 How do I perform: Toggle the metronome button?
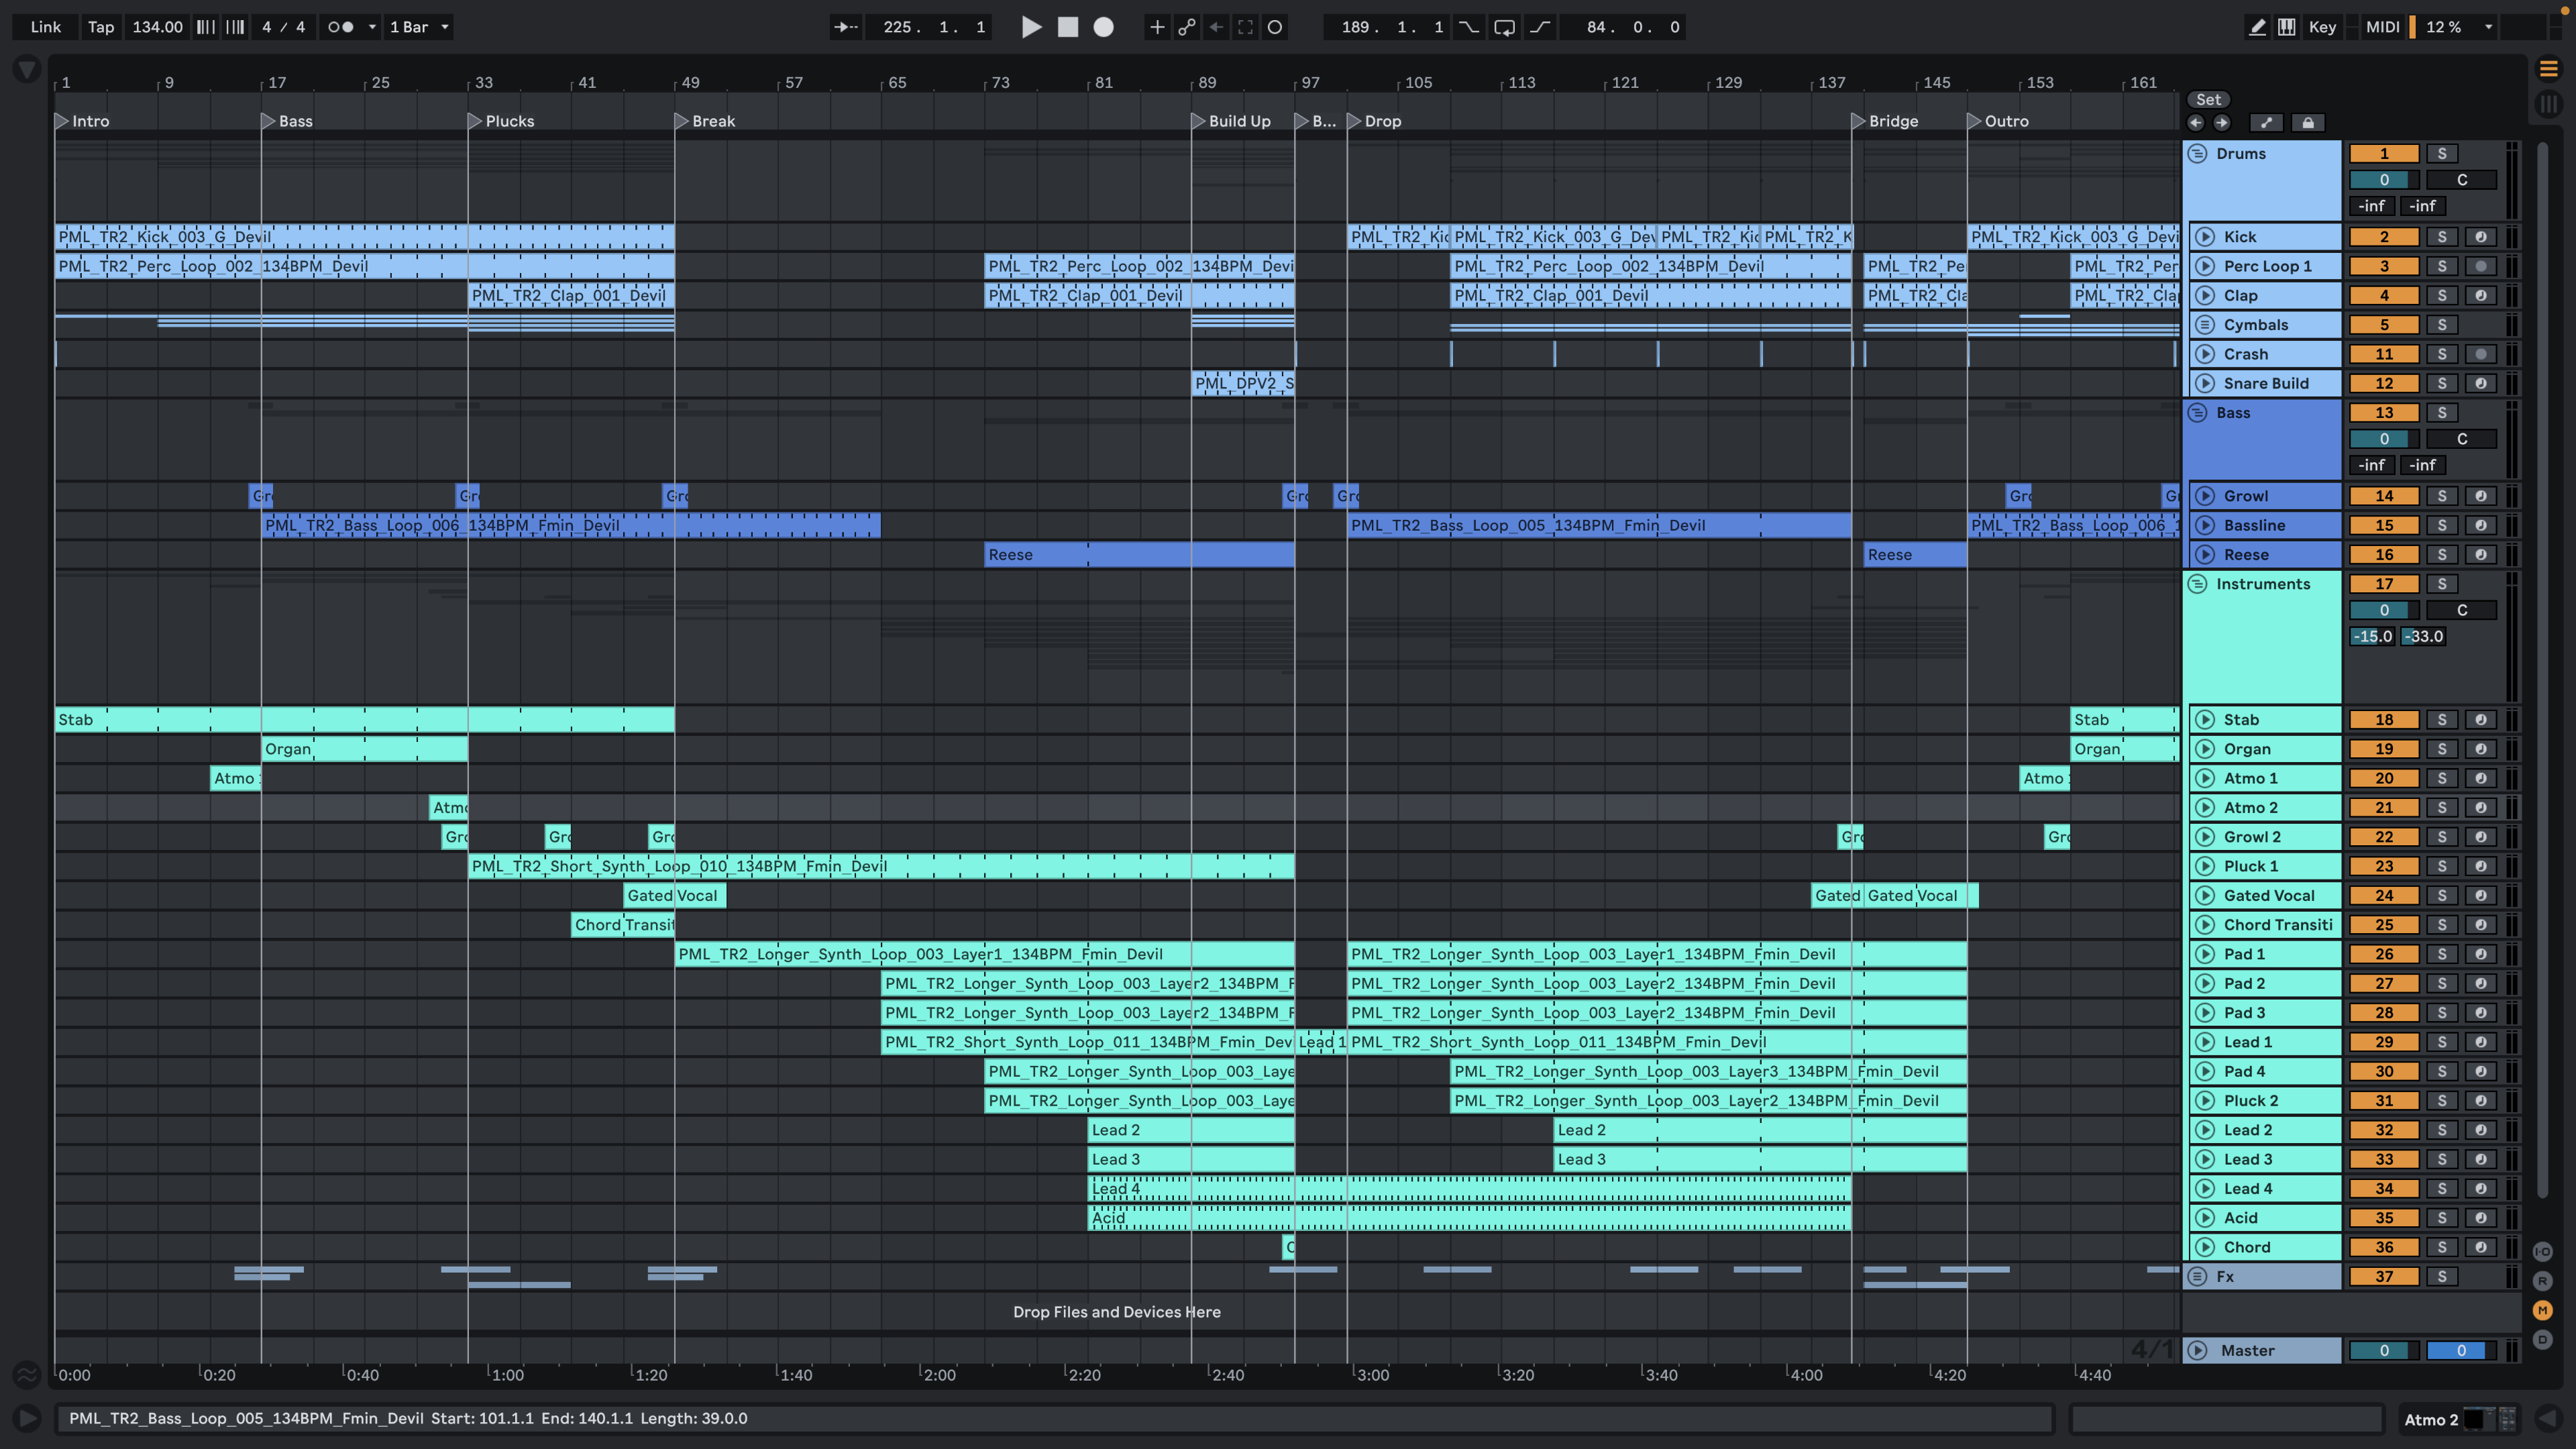[341, 27]
